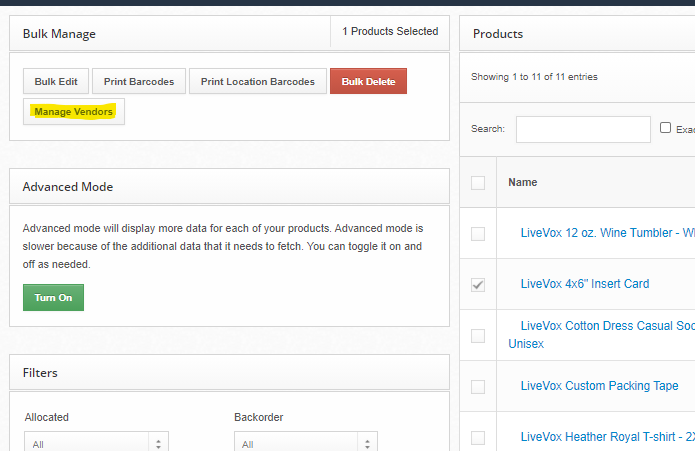Open LiveVox Heather Royal T-shirt product
The image size is (695, 451).
608,436
